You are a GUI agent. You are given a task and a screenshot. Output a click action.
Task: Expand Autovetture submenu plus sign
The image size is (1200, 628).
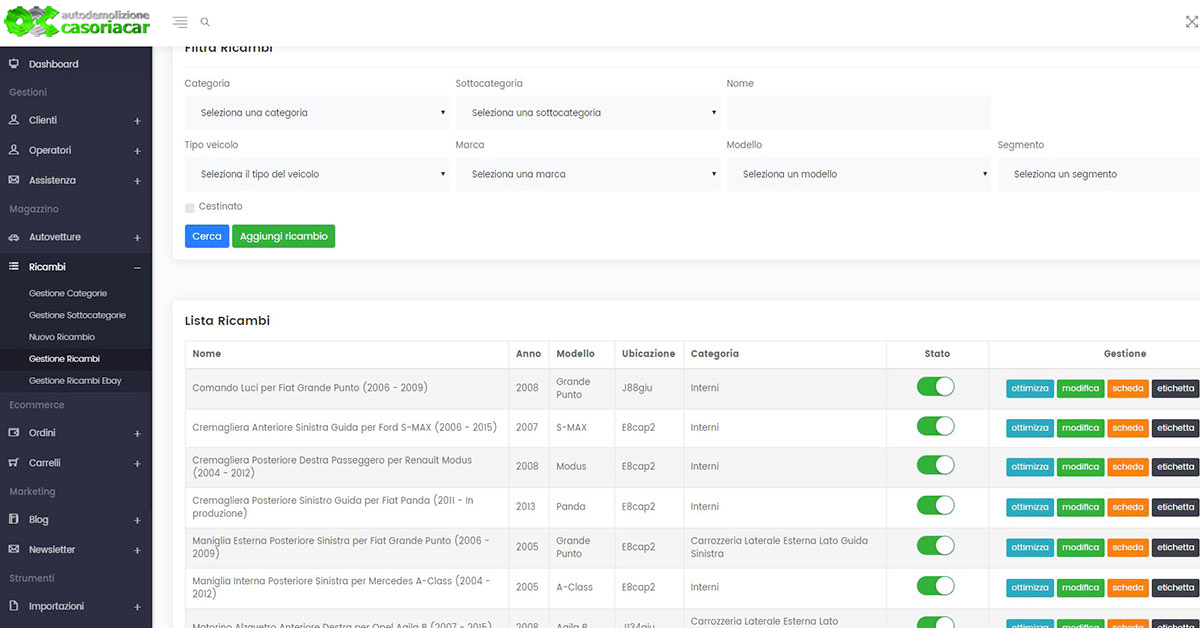click(137, 238)
